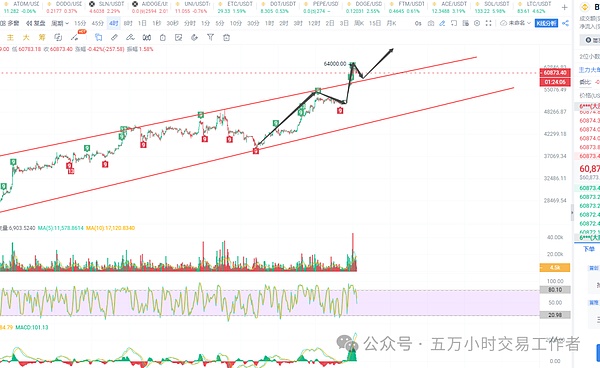600x368 pixels.
Task: Select the 15日 timeframe
Action: (375, 23)
